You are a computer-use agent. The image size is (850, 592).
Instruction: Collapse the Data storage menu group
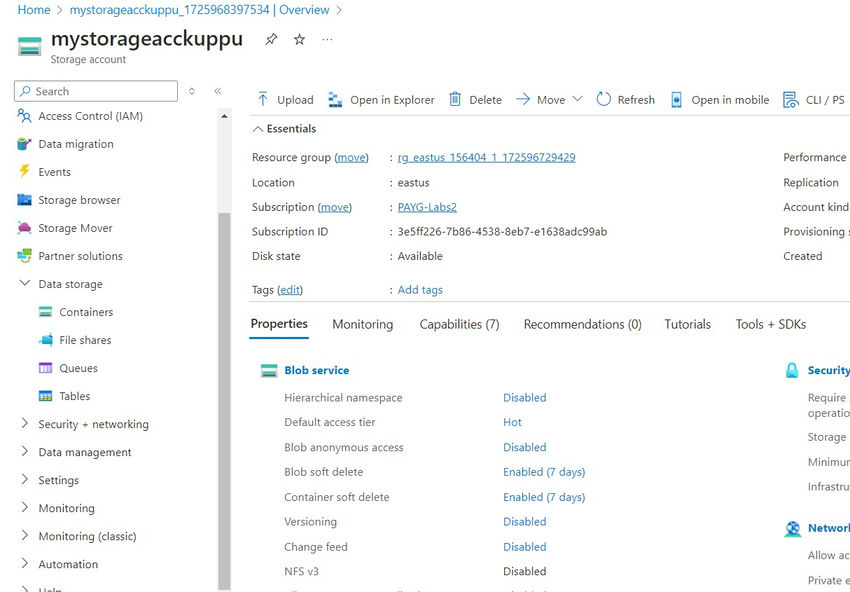click(x=24, y=283)
